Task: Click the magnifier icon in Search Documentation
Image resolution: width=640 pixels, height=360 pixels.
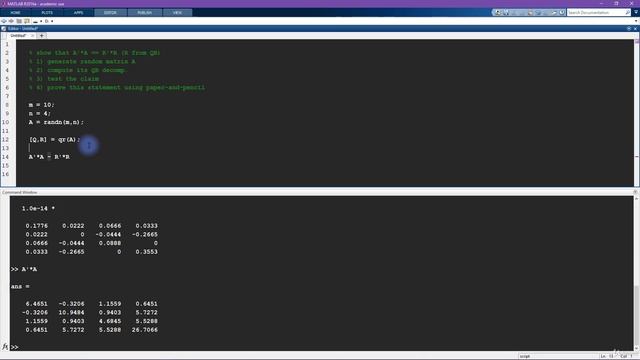Action: 627,13
